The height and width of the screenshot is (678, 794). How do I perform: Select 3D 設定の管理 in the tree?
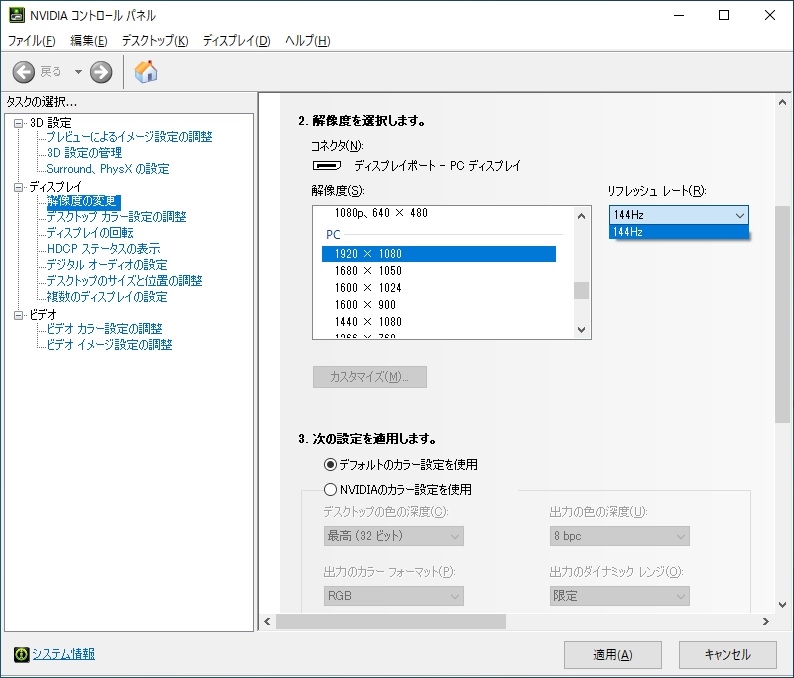[x=84, y=153]
